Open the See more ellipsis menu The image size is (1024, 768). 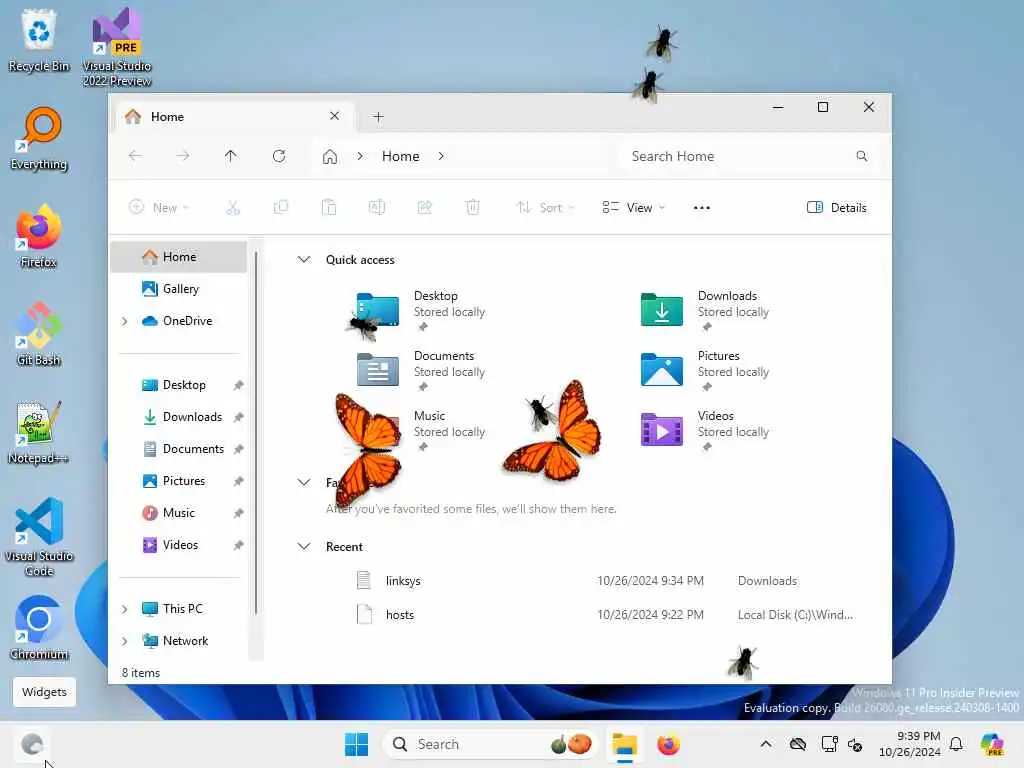(x=701, y=208)
